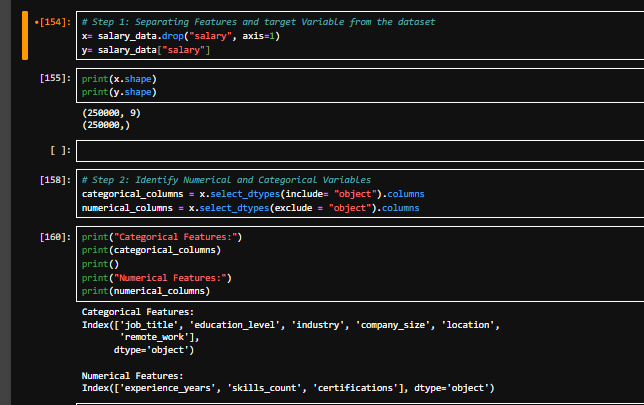The width and height of the screenshot is (644, 405).
Task: Click the line y= salary_data["salary"]
Action: point(146,50)
